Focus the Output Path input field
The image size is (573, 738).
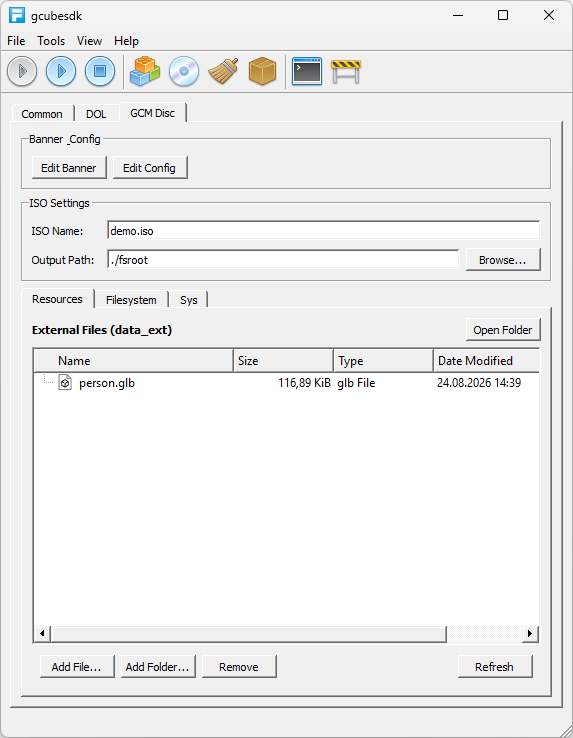pyautogui.click(x=283, y=260)
